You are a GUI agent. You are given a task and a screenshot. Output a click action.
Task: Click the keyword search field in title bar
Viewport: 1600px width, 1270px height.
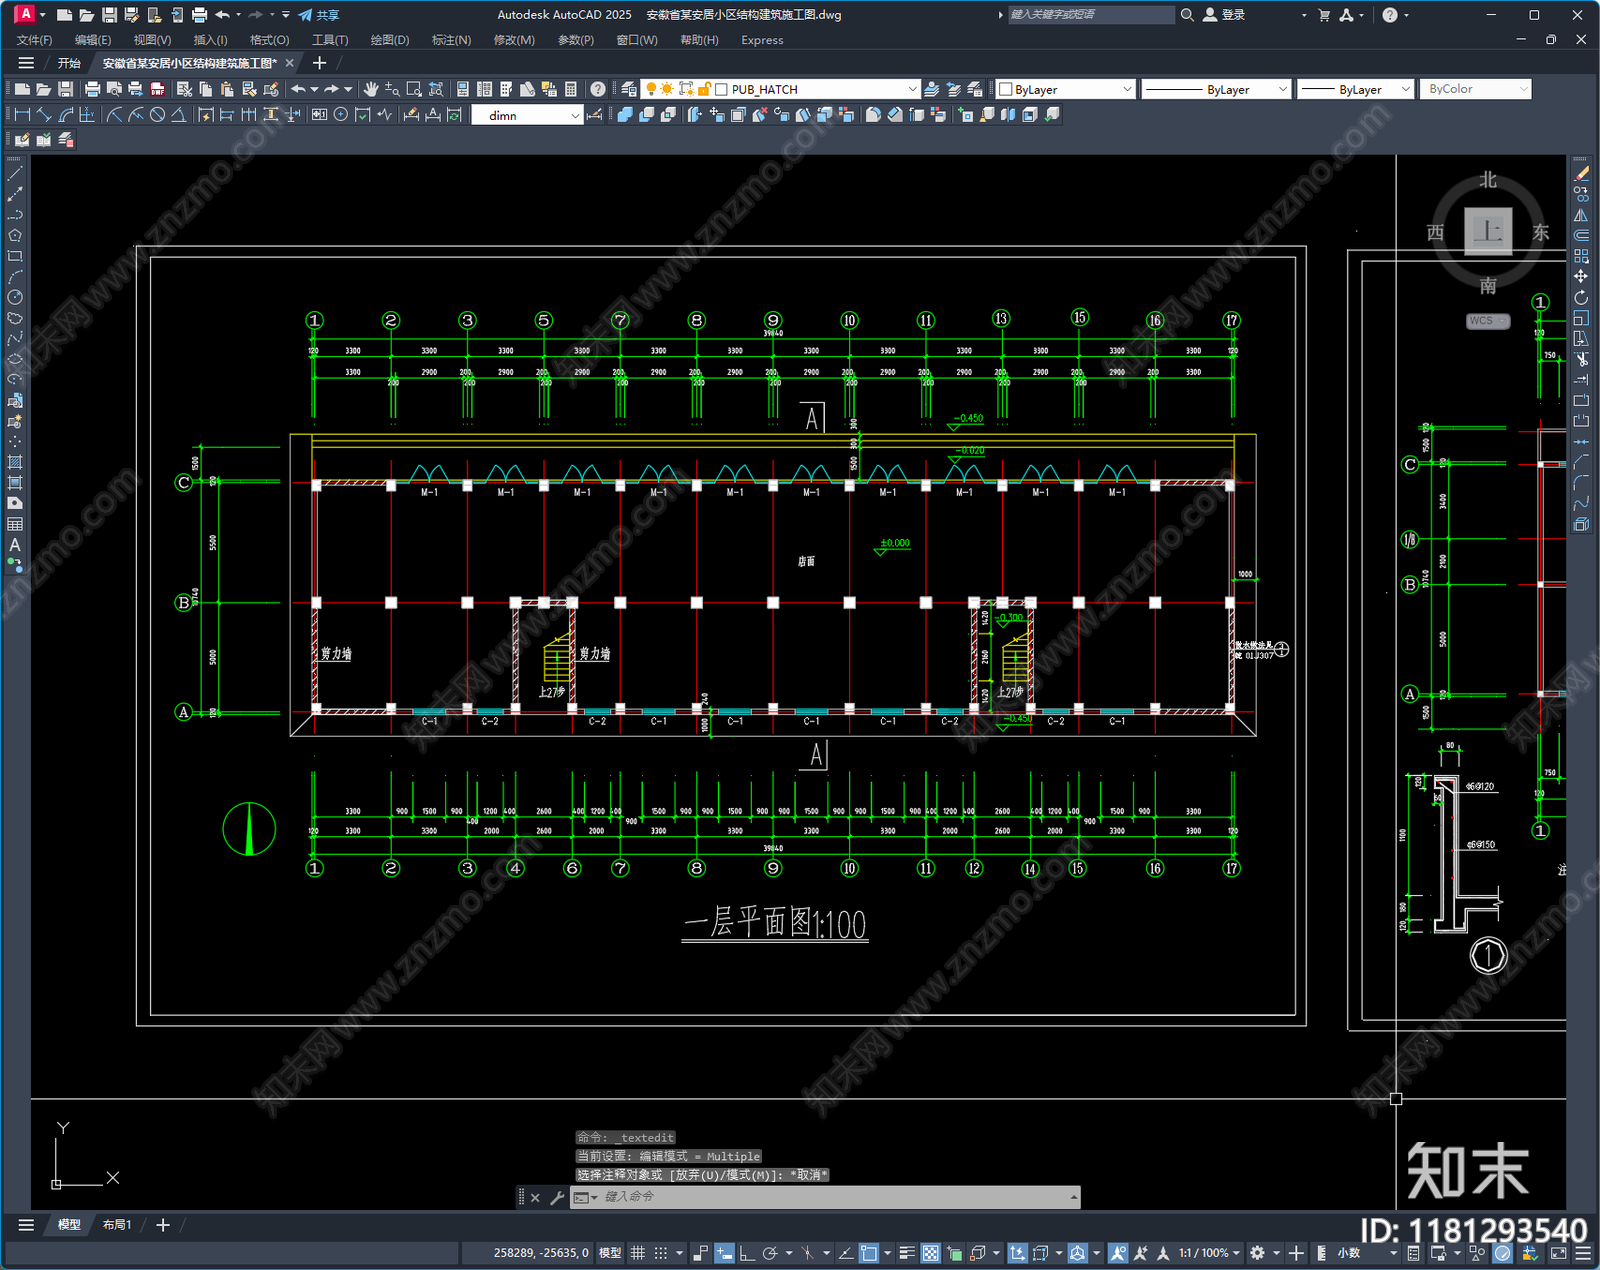[x=1090, y=15]
